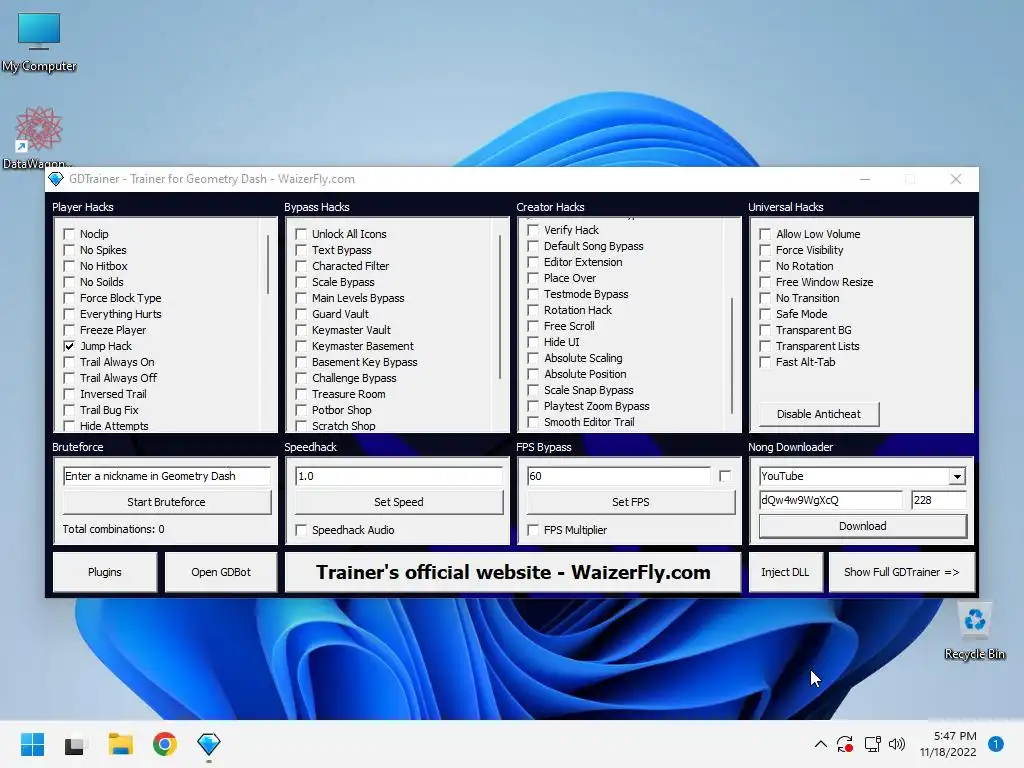
Task: Click Show Full GDTrainer button
Action: pos(901,572)
